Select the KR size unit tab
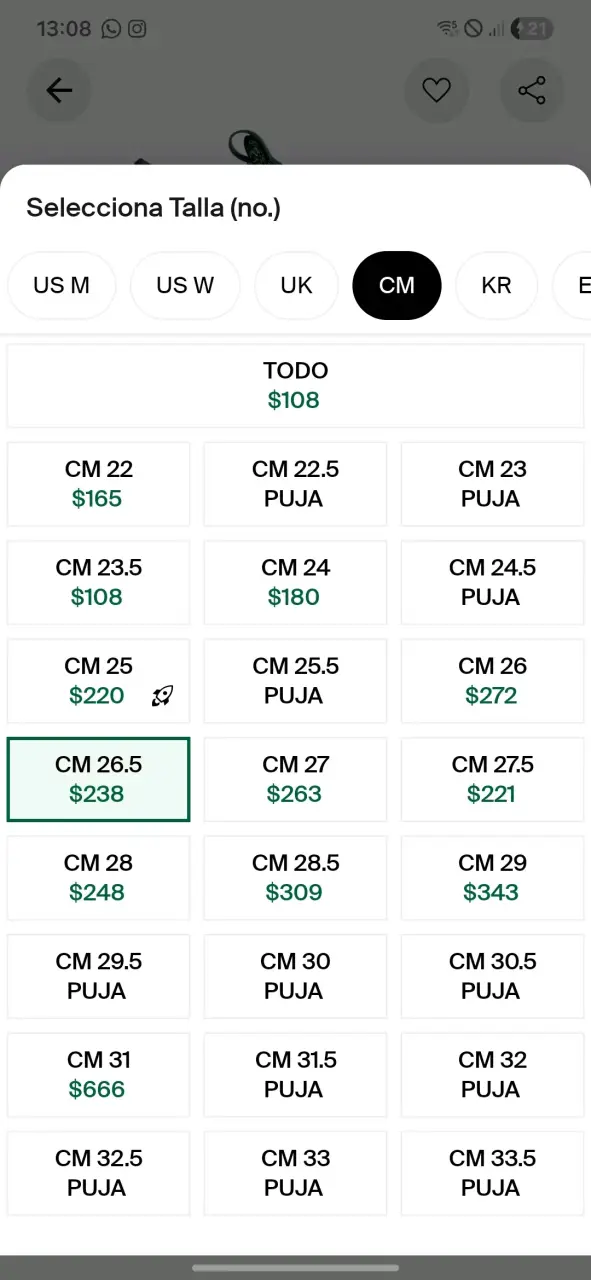Screen dimensions: 591x1280 pyautogui.click(x=496, y=285)
